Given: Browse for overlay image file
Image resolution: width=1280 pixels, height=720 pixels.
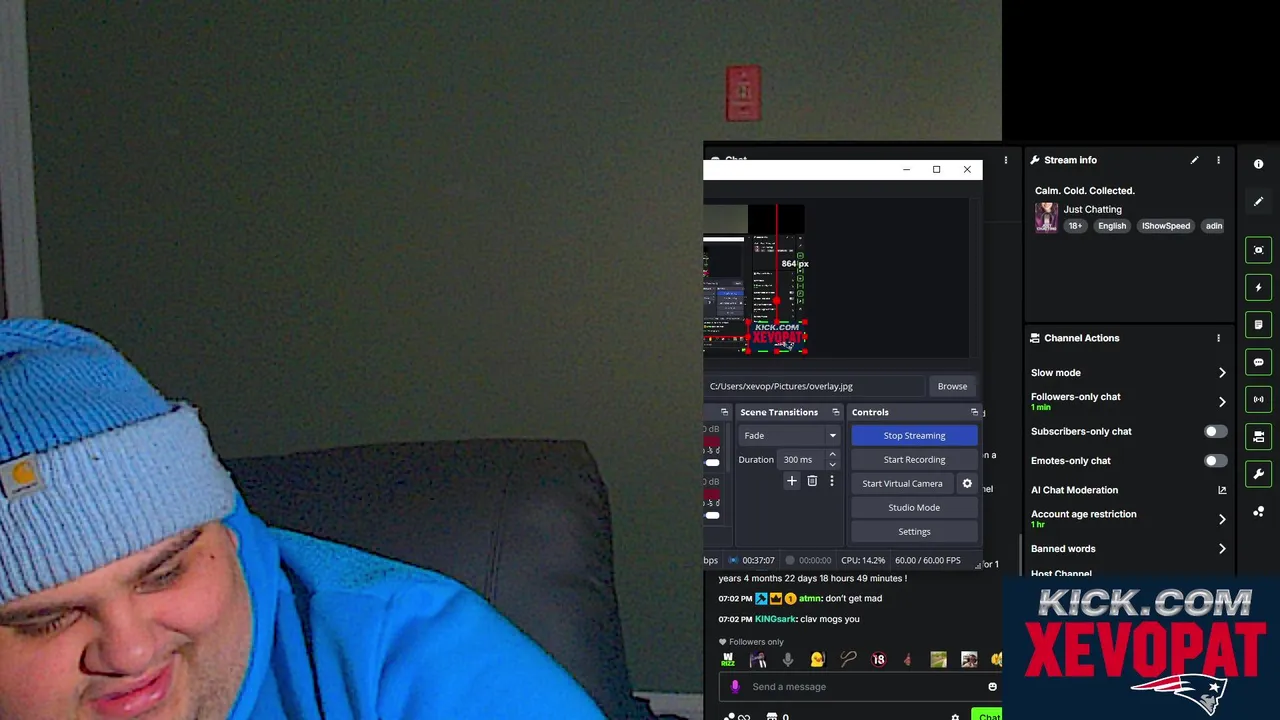Looking at the screenshot, I should 952,387.
